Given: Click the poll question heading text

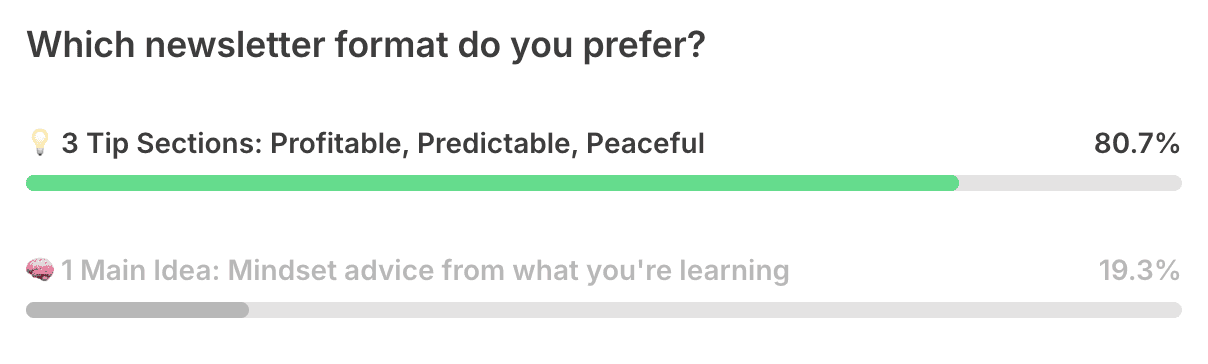Looking at the screenshot, I should 367,47.
